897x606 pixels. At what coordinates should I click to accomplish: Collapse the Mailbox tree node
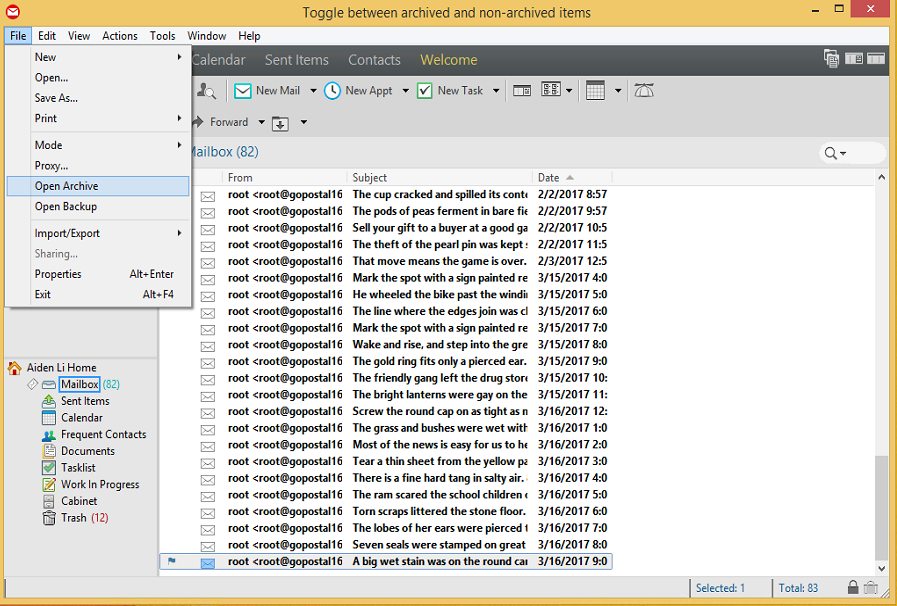coord(32,385)
